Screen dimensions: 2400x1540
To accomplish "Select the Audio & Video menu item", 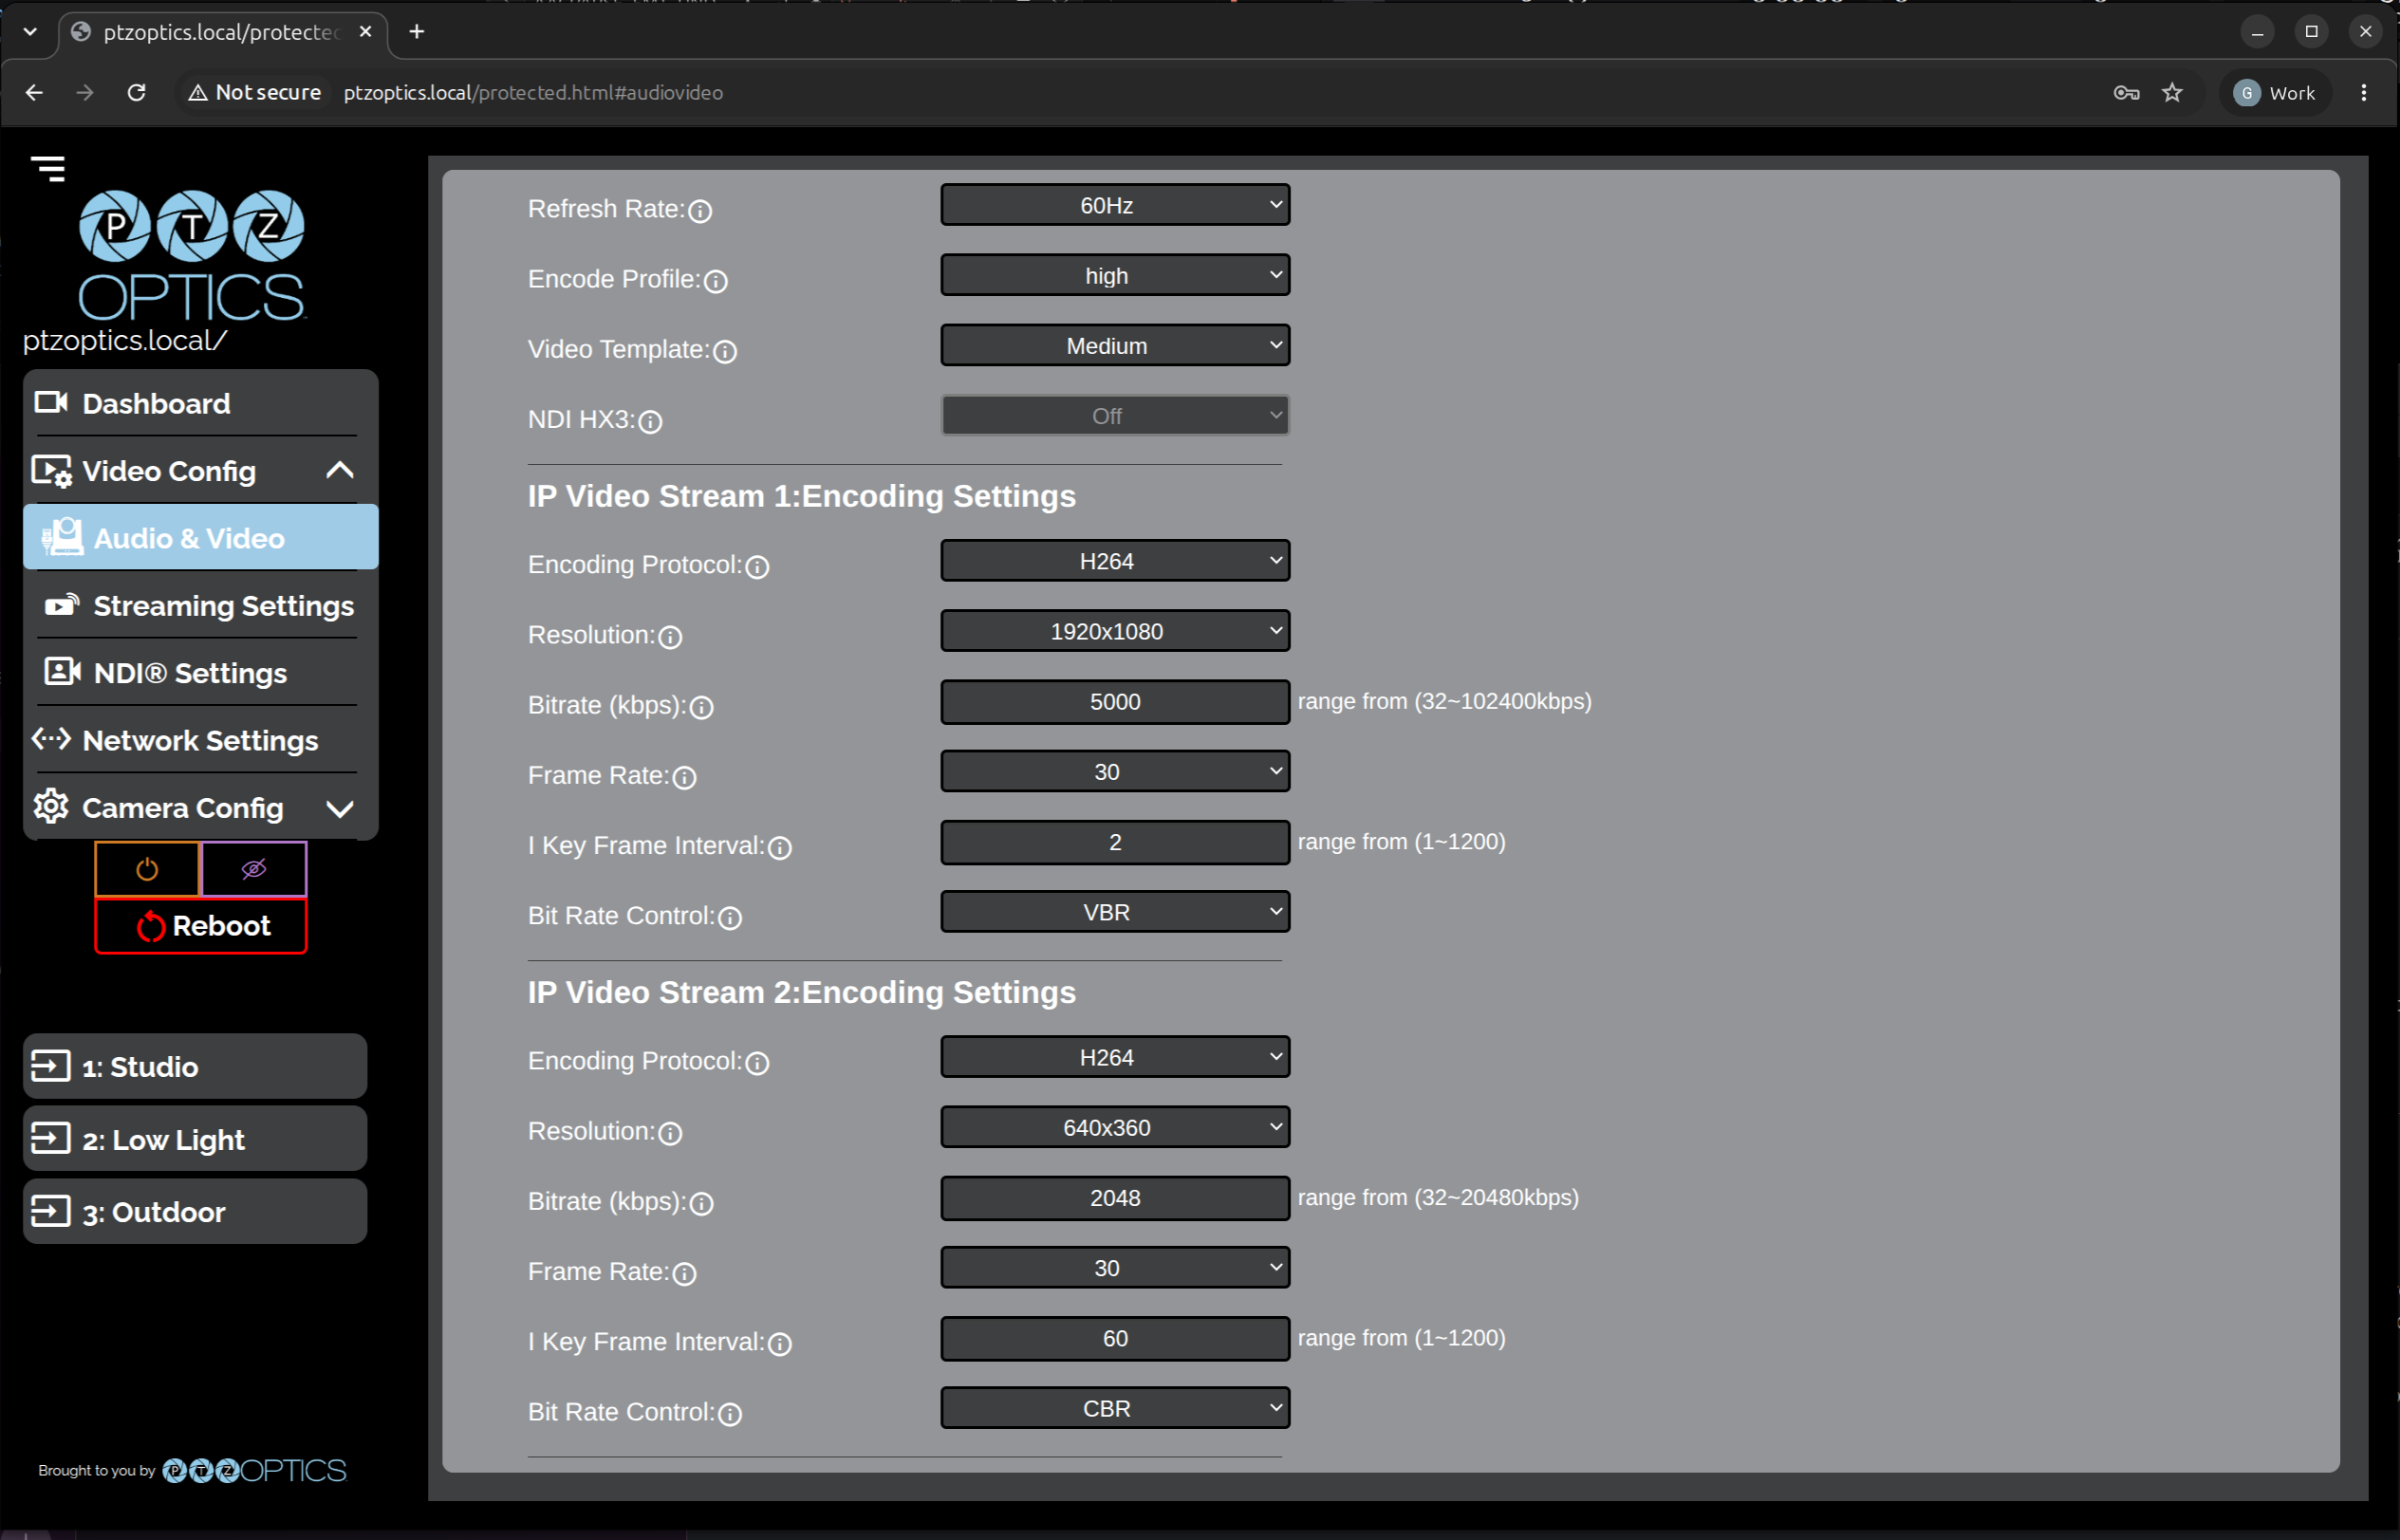I will 200,537.
